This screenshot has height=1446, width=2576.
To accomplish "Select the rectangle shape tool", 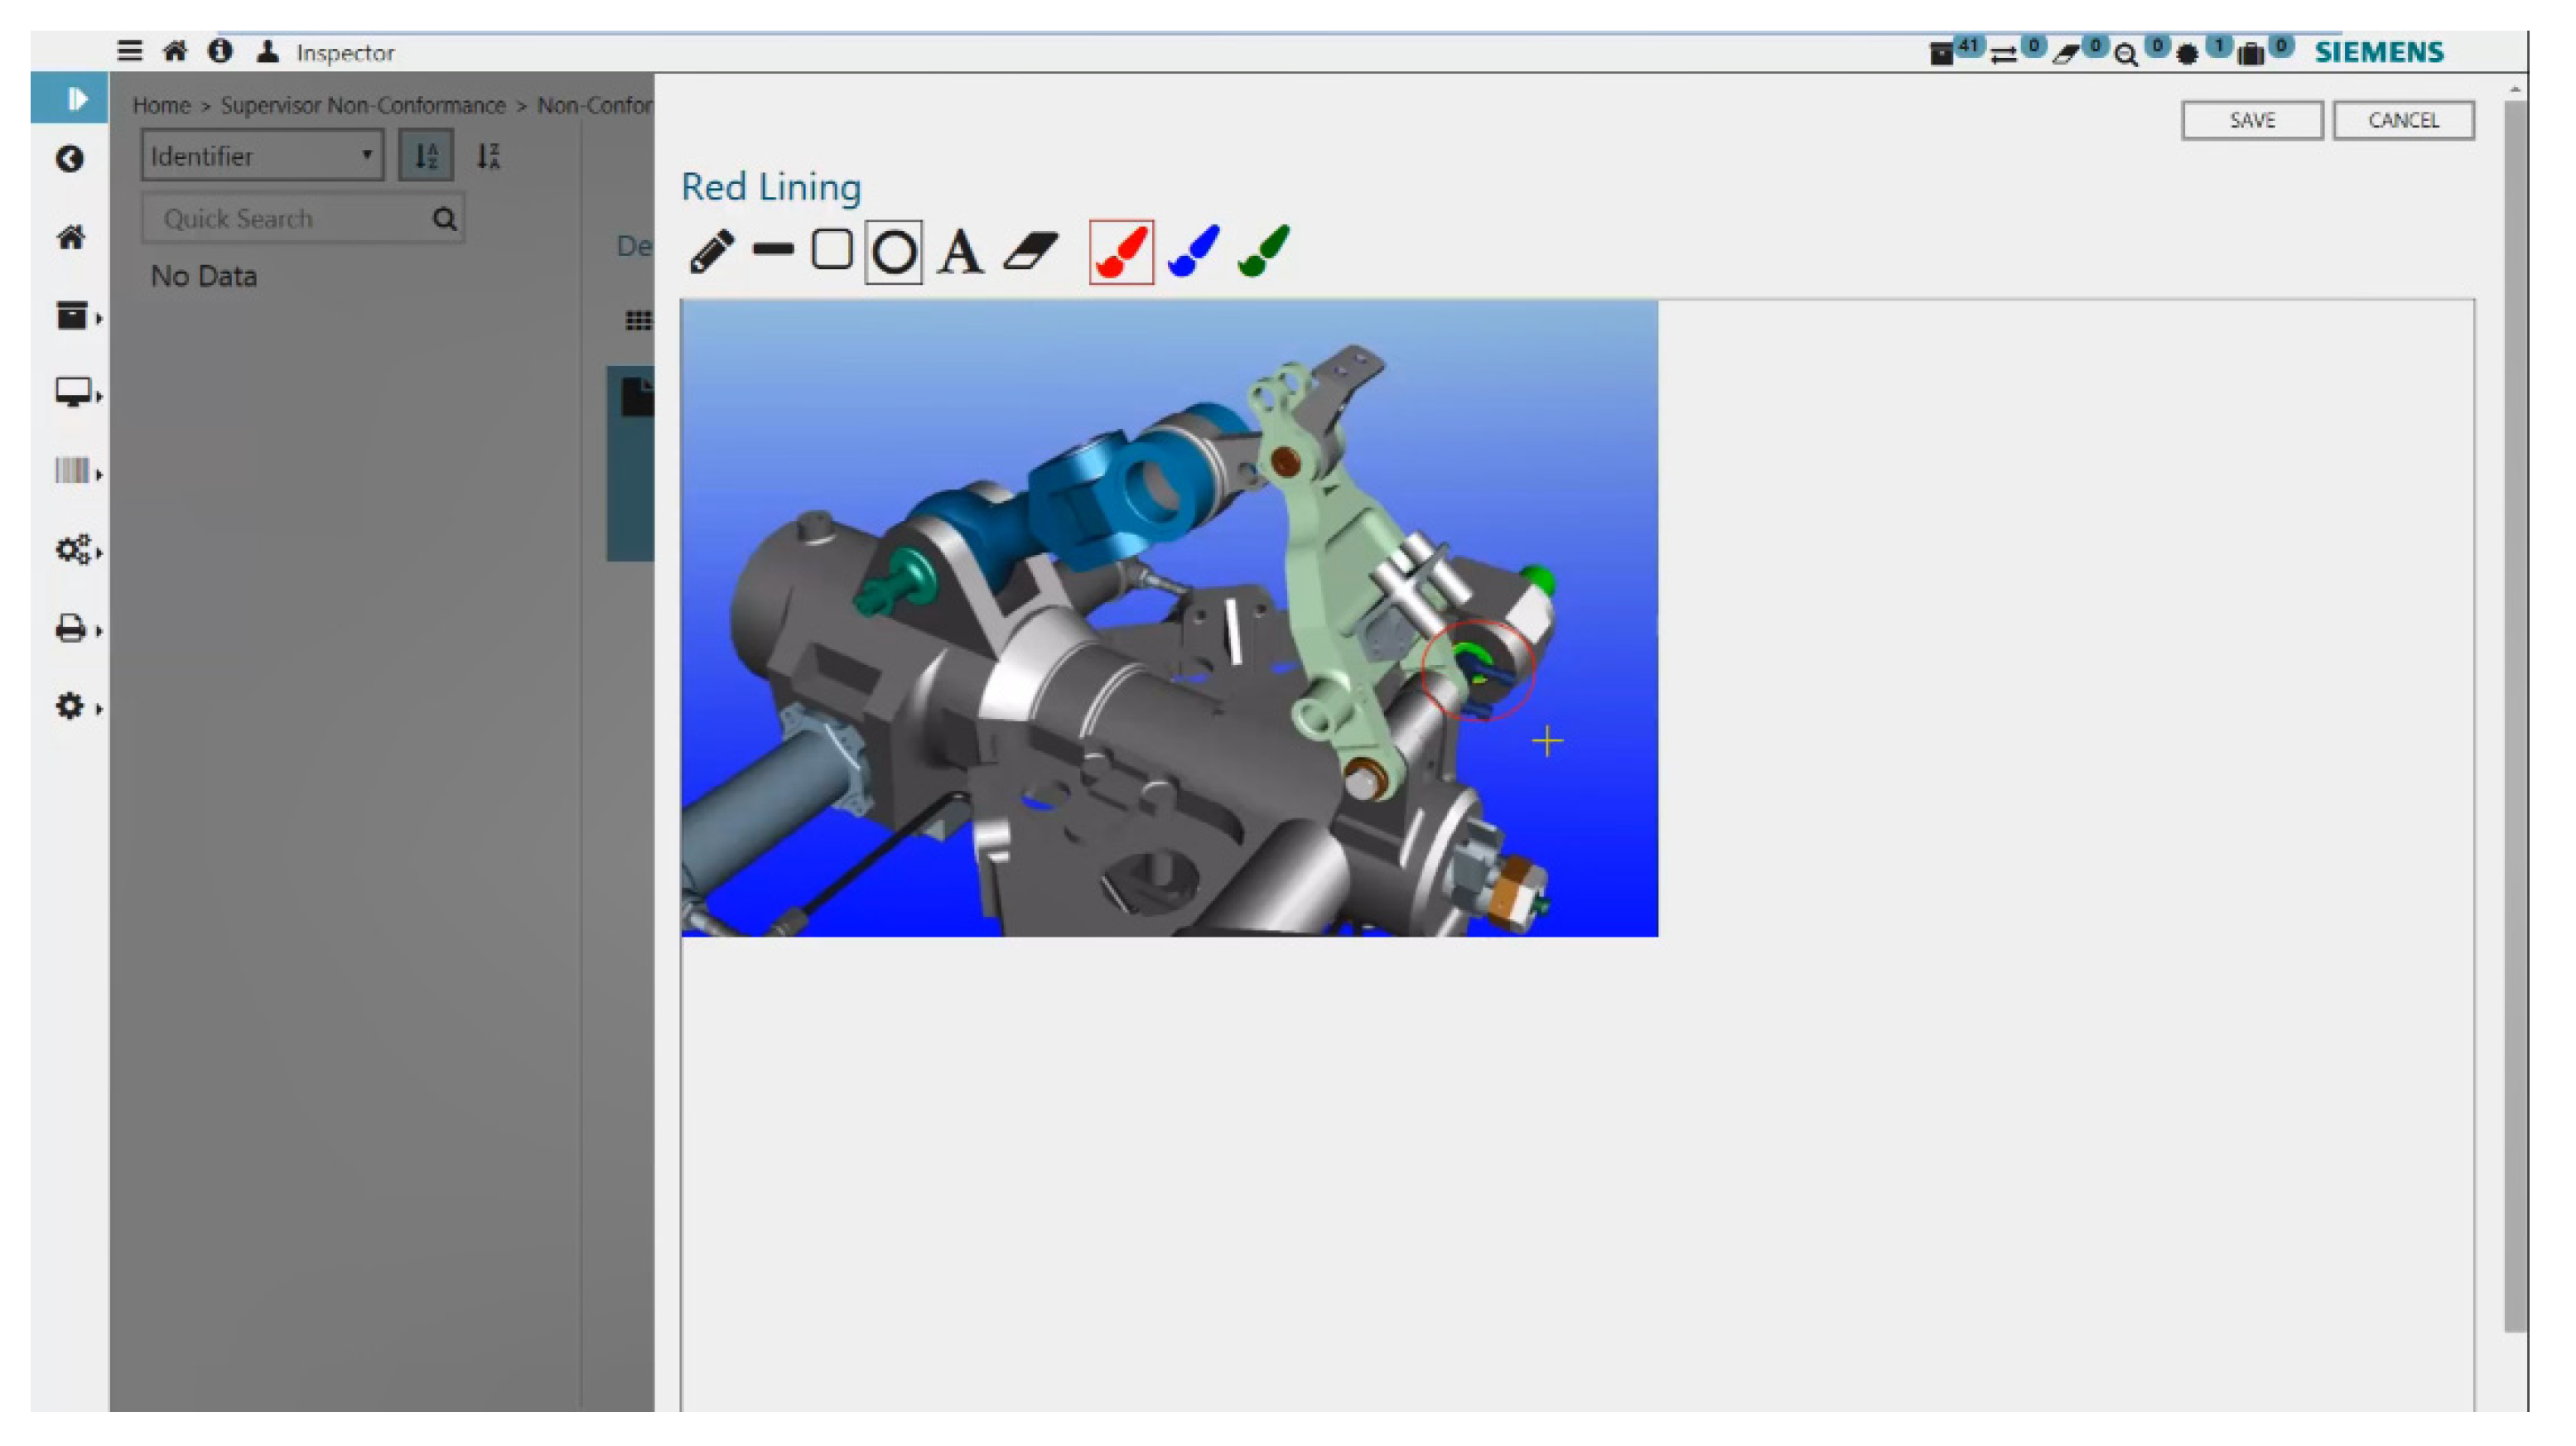I will click(x=832, y=250).
